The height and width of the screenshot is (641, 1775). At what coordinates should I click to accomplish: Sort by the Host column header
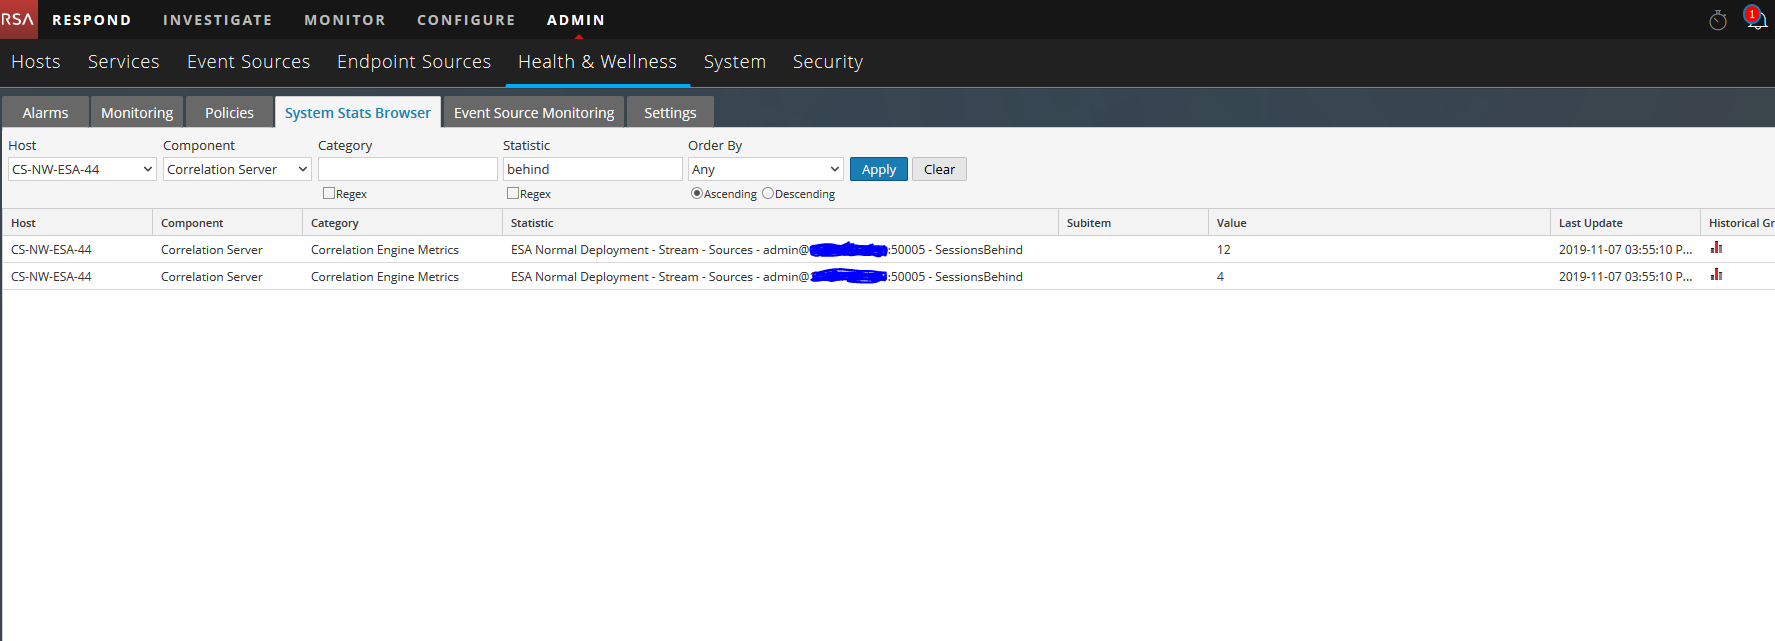pos(77,222)
